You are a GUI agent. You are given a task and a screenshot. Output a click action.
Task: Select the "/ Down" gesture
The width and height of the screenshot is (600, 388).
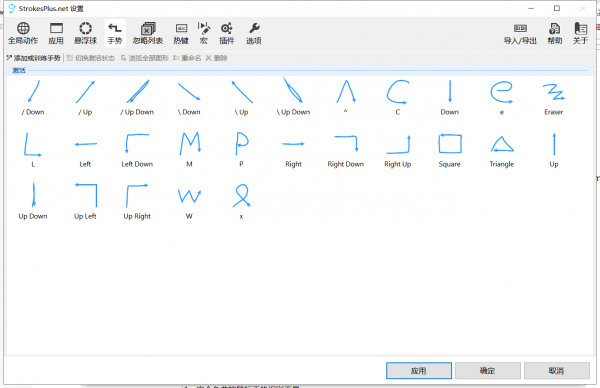click(33, 97)
